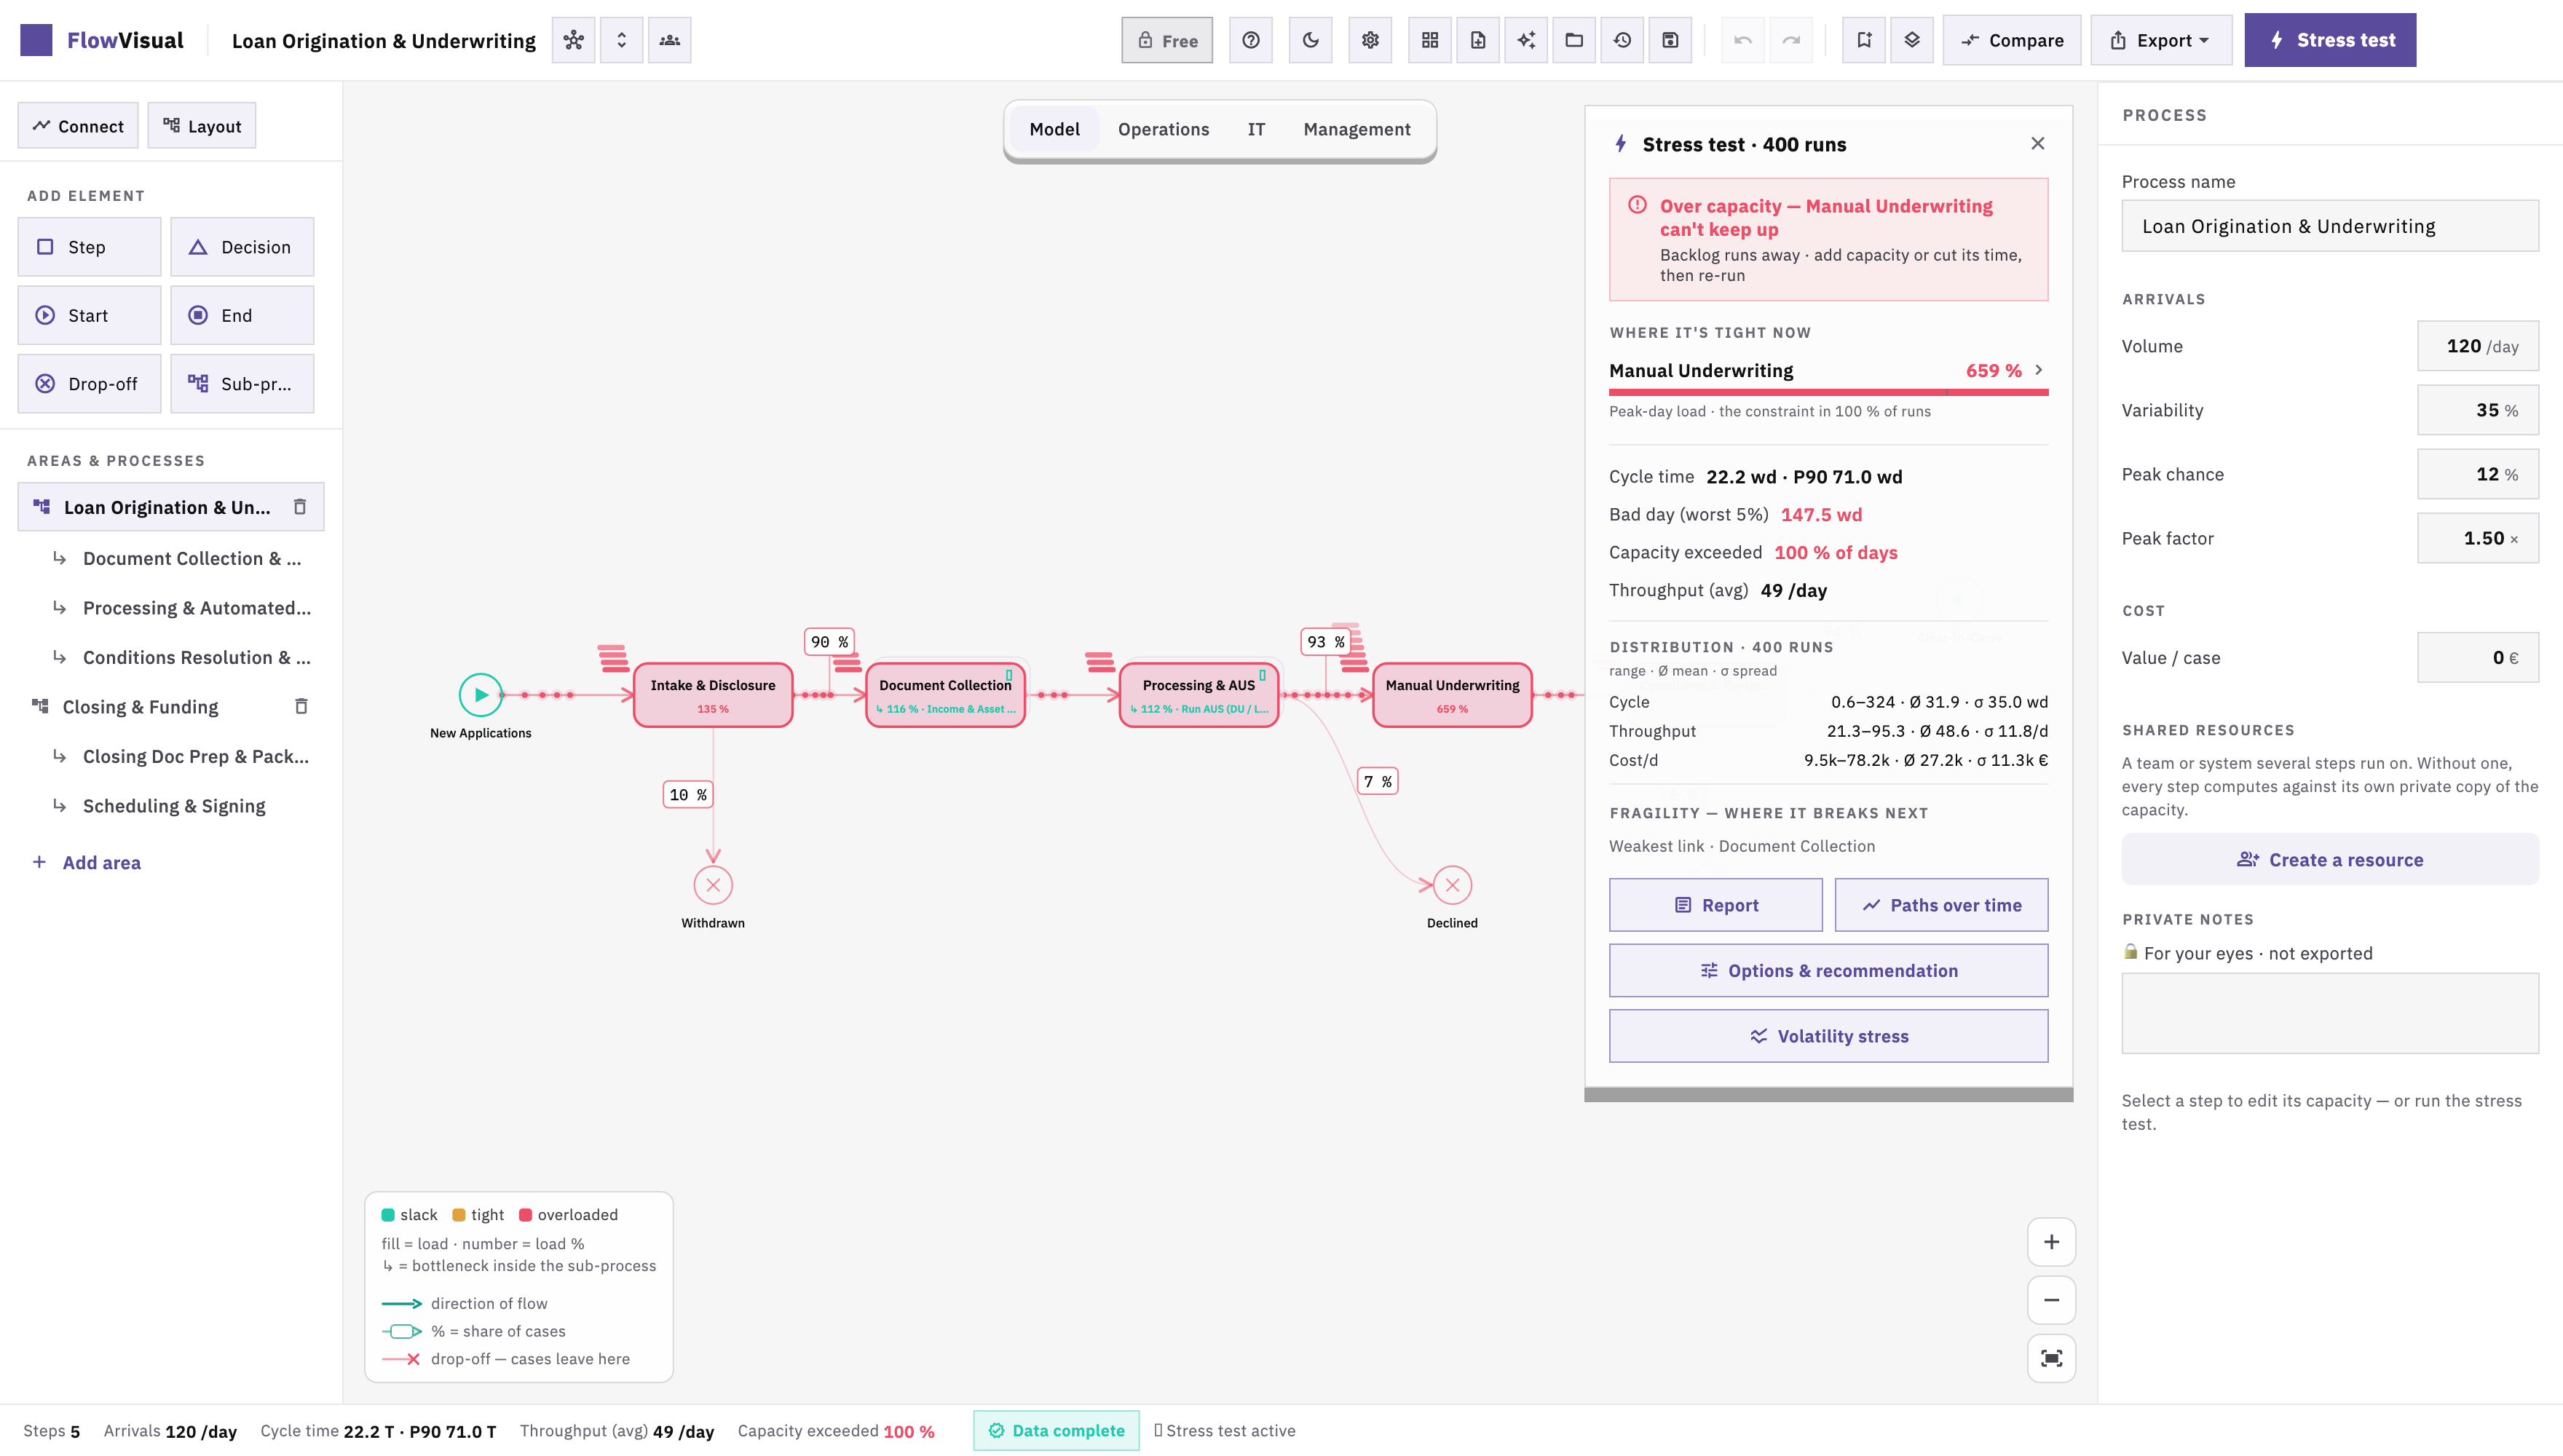The image size is (2563, 1456).
Task: Open the Export dropdown
Action: coord(2160,40)
